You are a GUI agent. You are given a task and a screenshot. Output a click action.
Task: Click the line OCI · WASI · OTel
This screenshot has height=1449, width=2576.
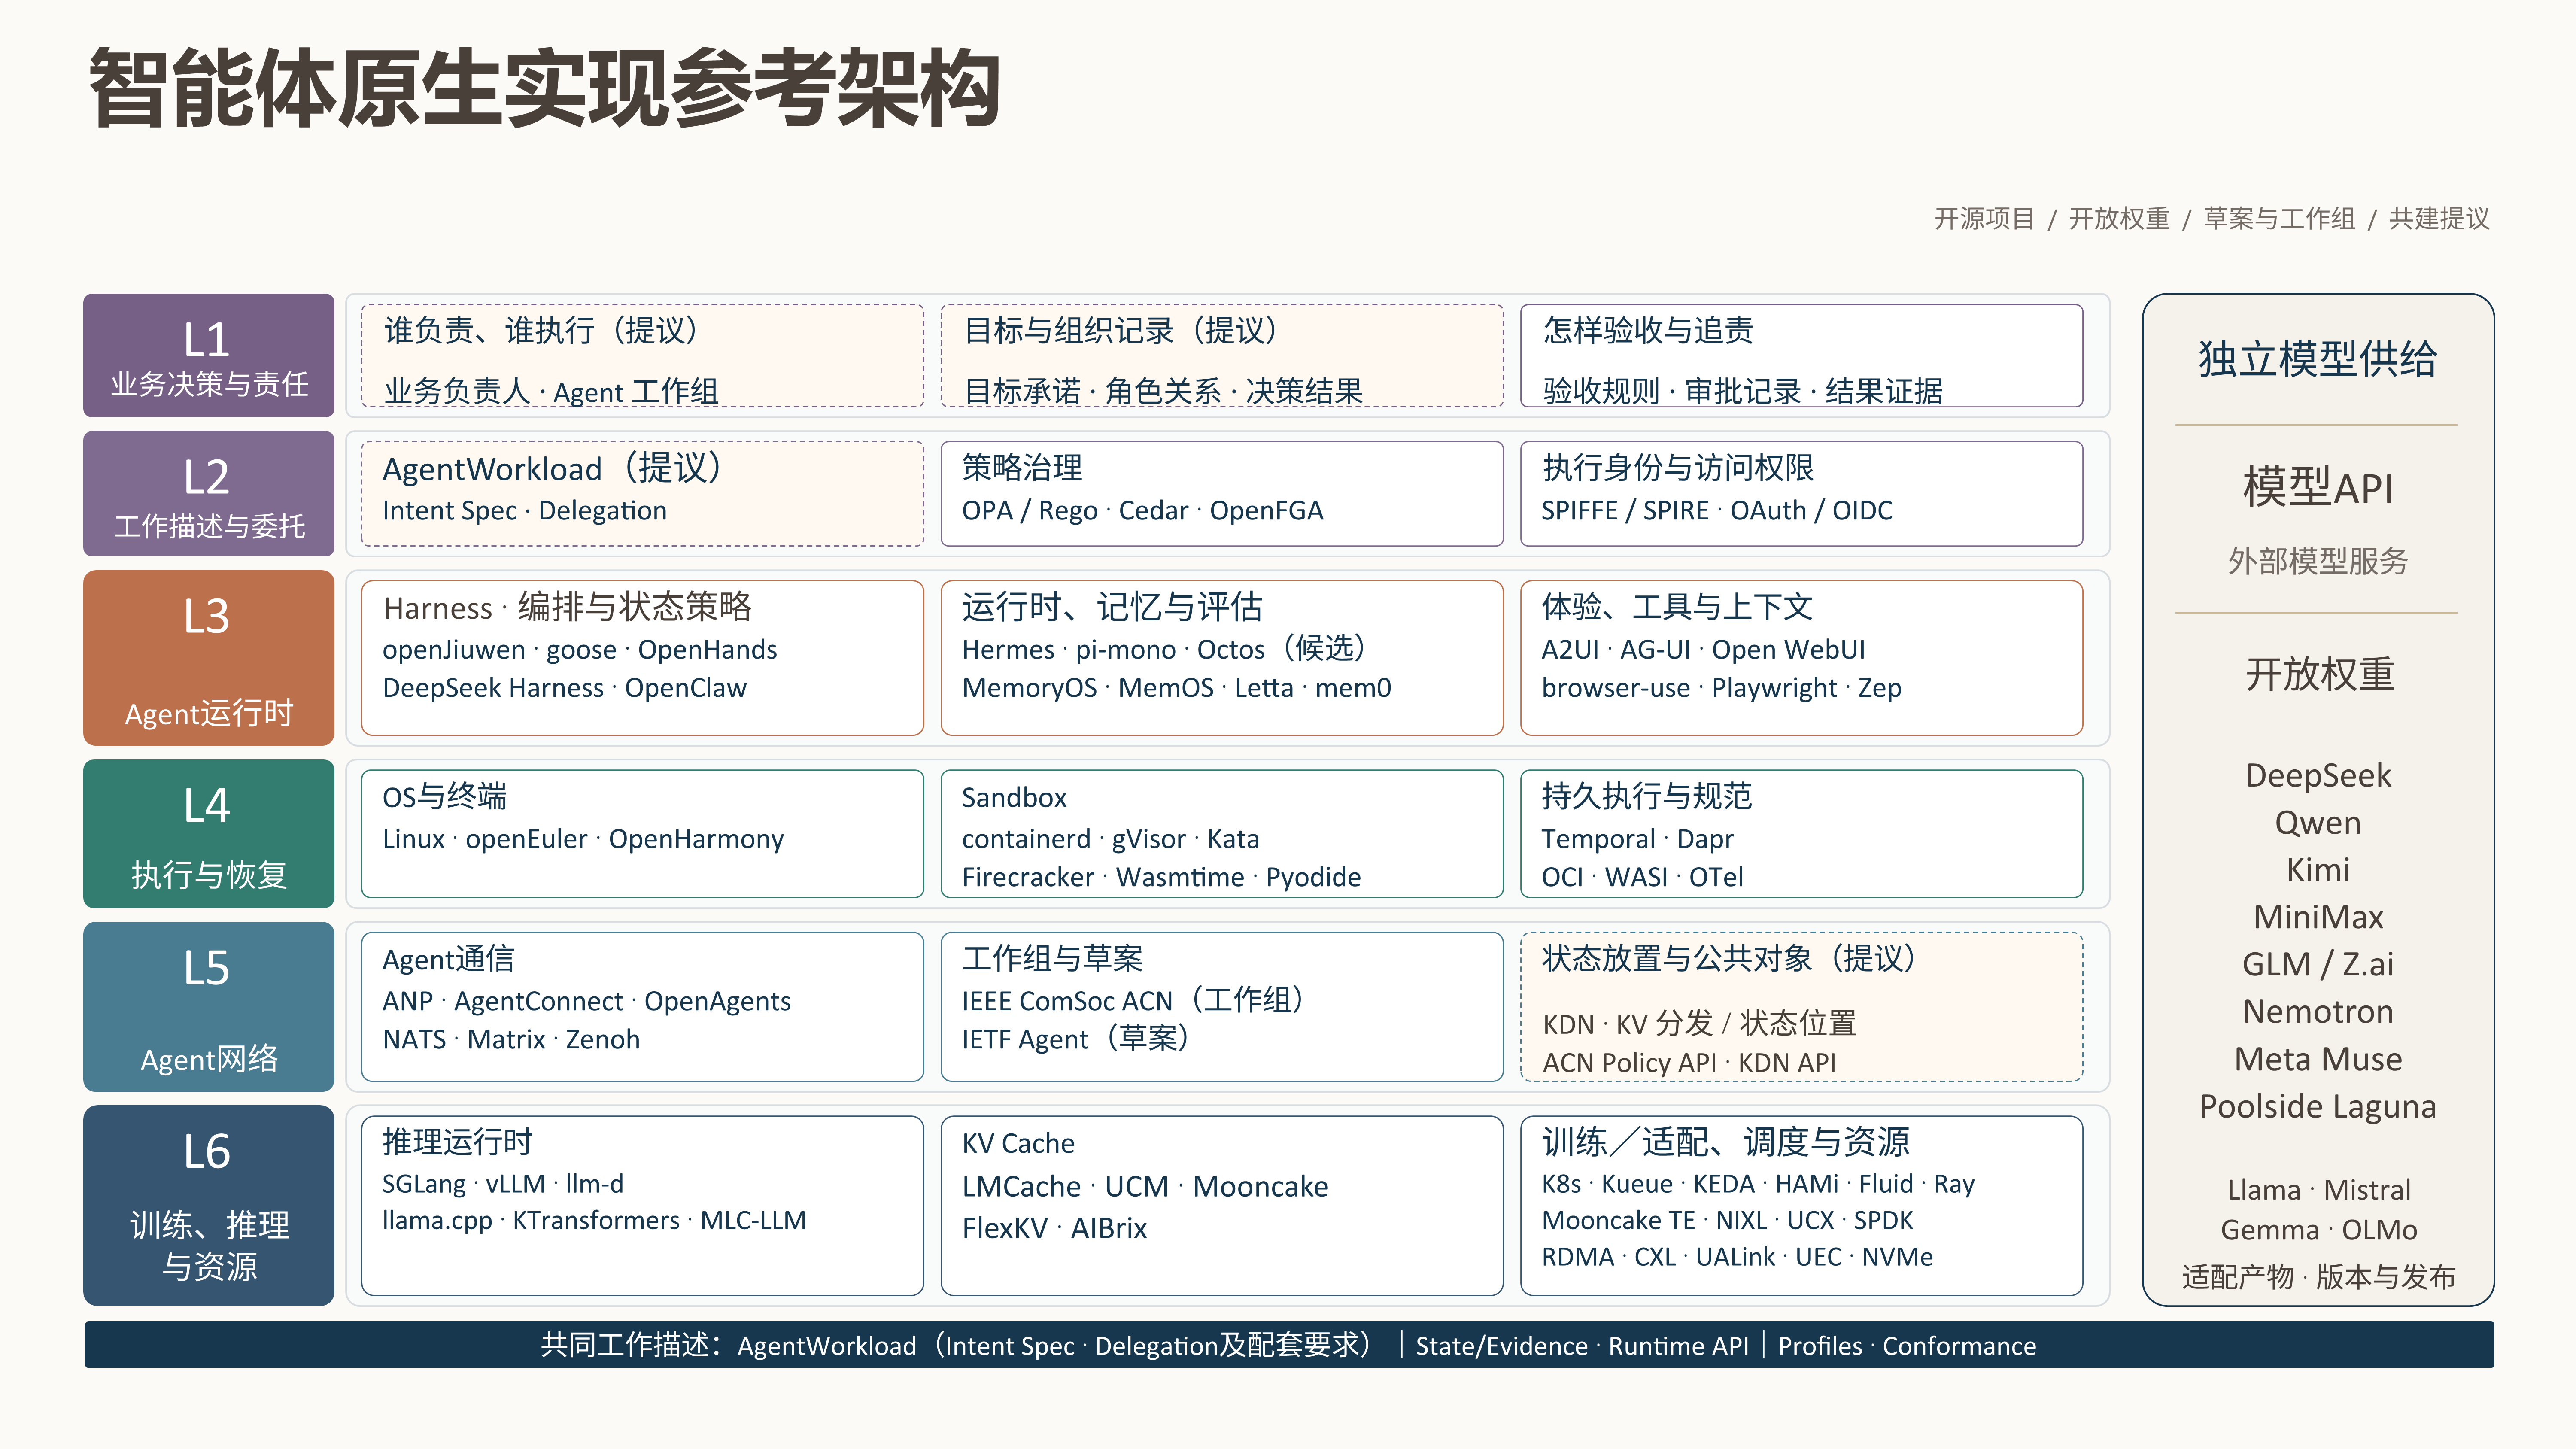[x=1642, y=877]
